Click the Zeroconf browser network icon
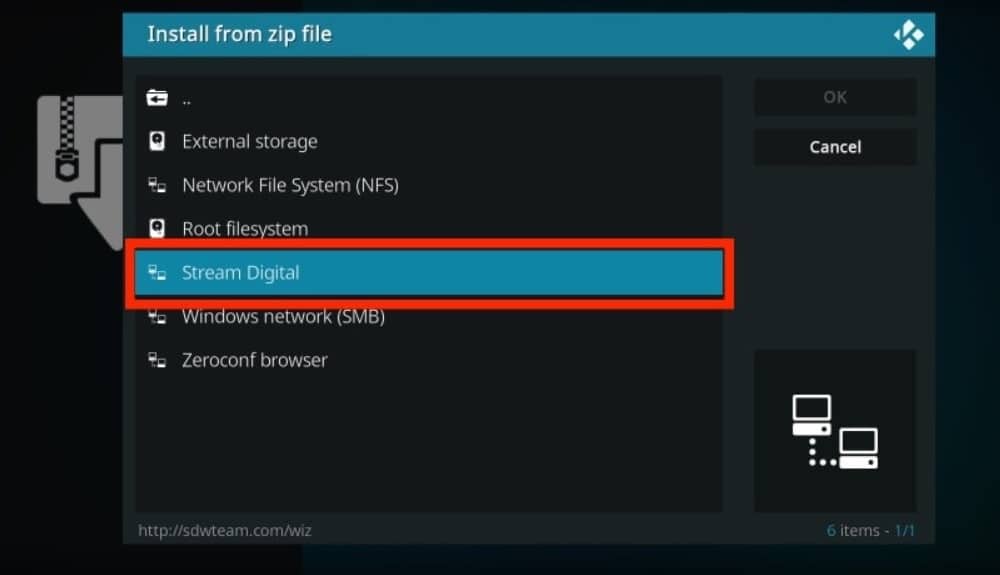1000x575 pixels. point(157,360)
